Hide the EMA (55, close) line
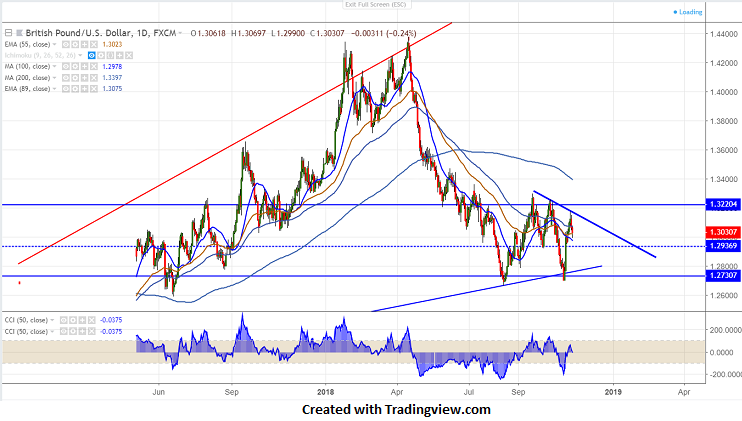Screen dimensions: 742x421 tap(66, 44)
